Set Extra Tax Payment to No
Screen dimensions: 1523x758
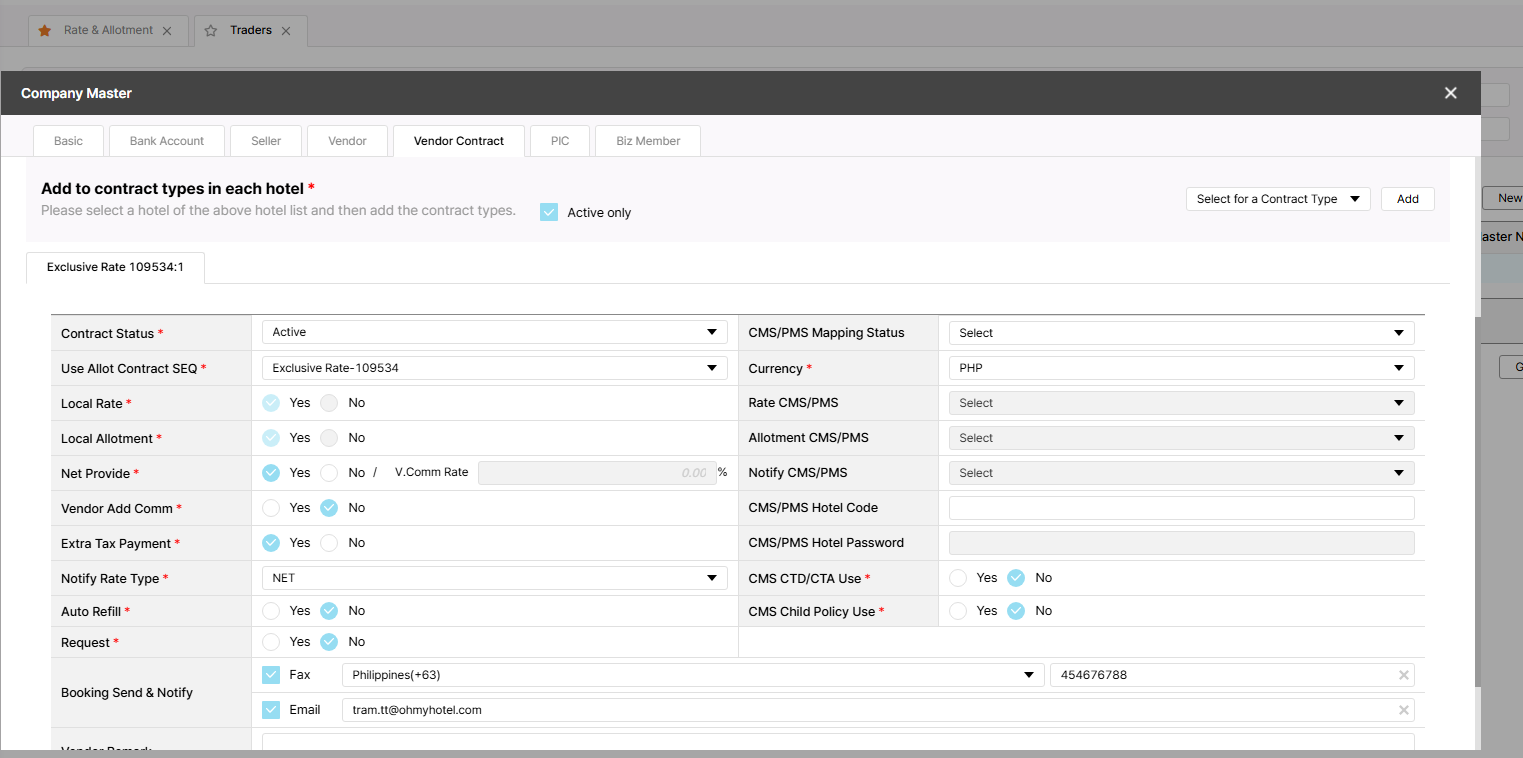pyautogui.click(x=329, y=543)
